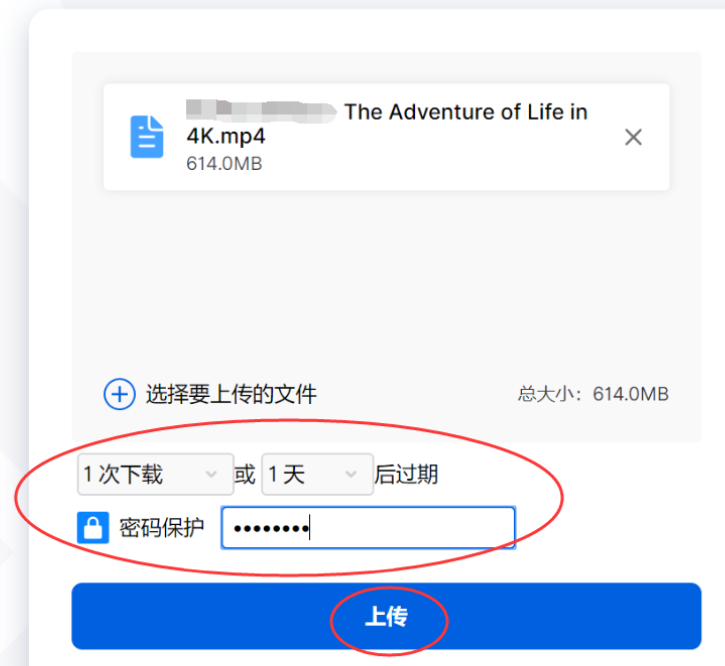Open the 1 次下载 download limit dropdown

155,475
